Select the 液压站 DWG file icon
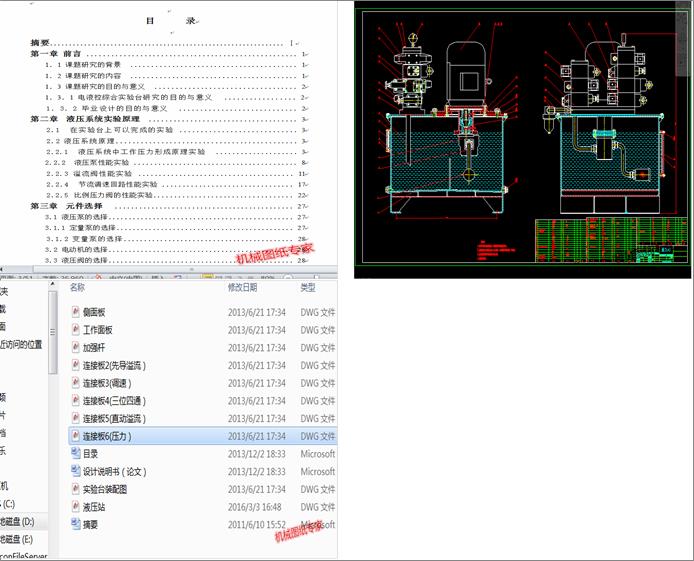The width and height of the screenshot is (694, 561). (76, 507)
